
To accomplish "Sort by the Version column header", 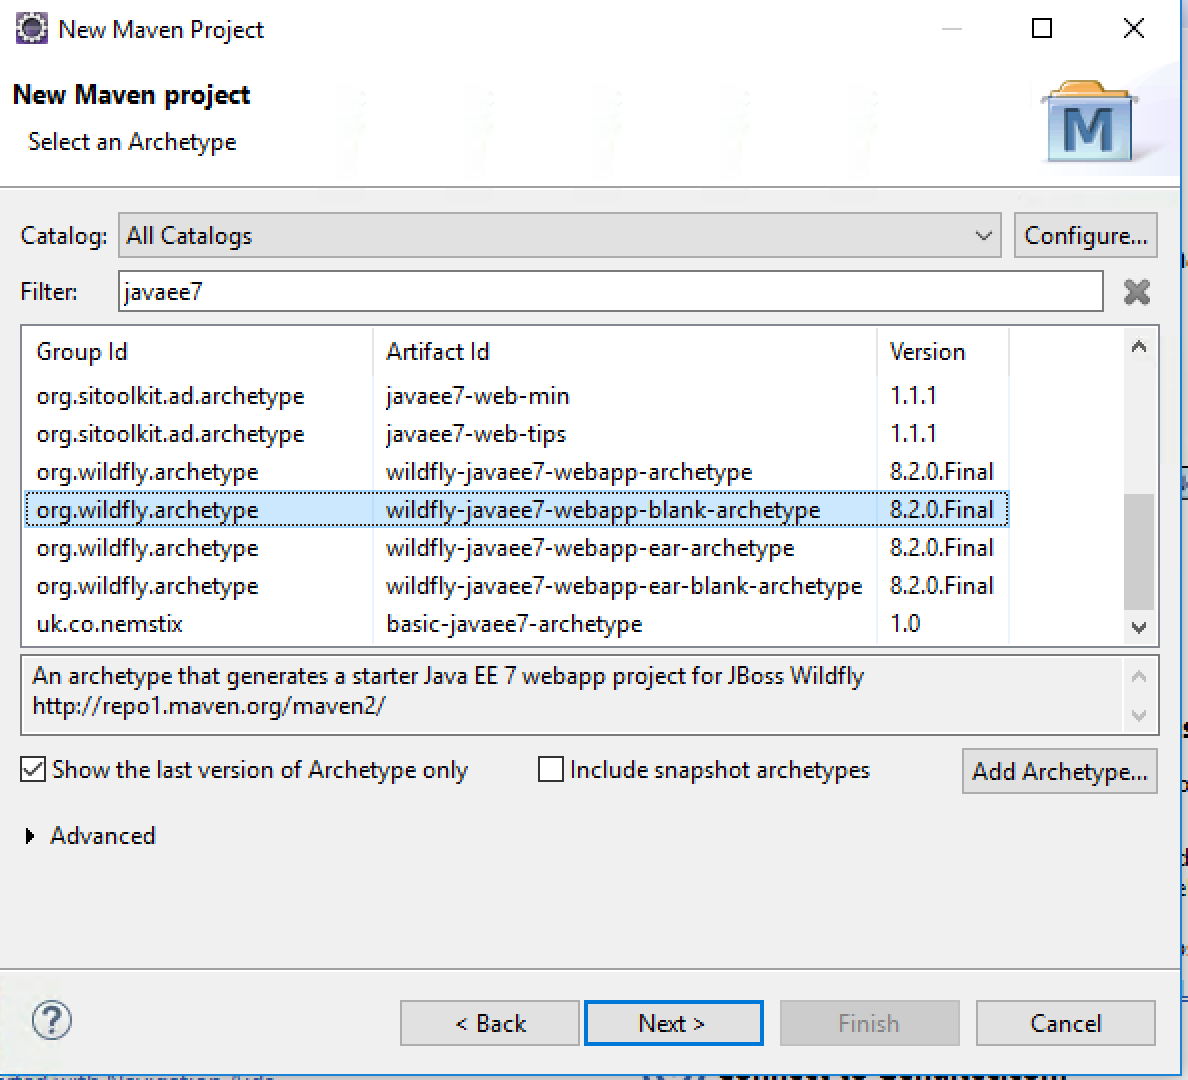I will click(943, 352).
